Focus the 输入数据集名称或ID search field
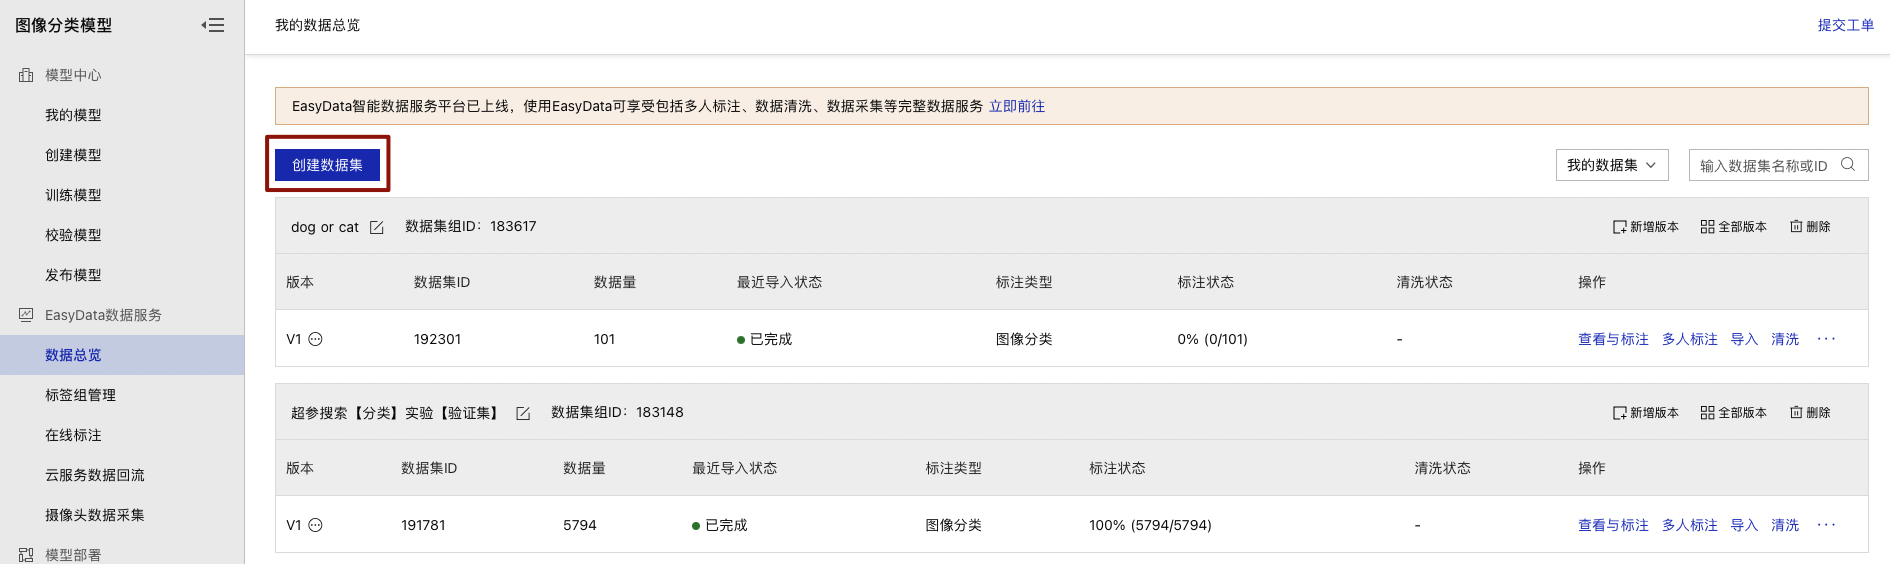 click(1764, 165)
